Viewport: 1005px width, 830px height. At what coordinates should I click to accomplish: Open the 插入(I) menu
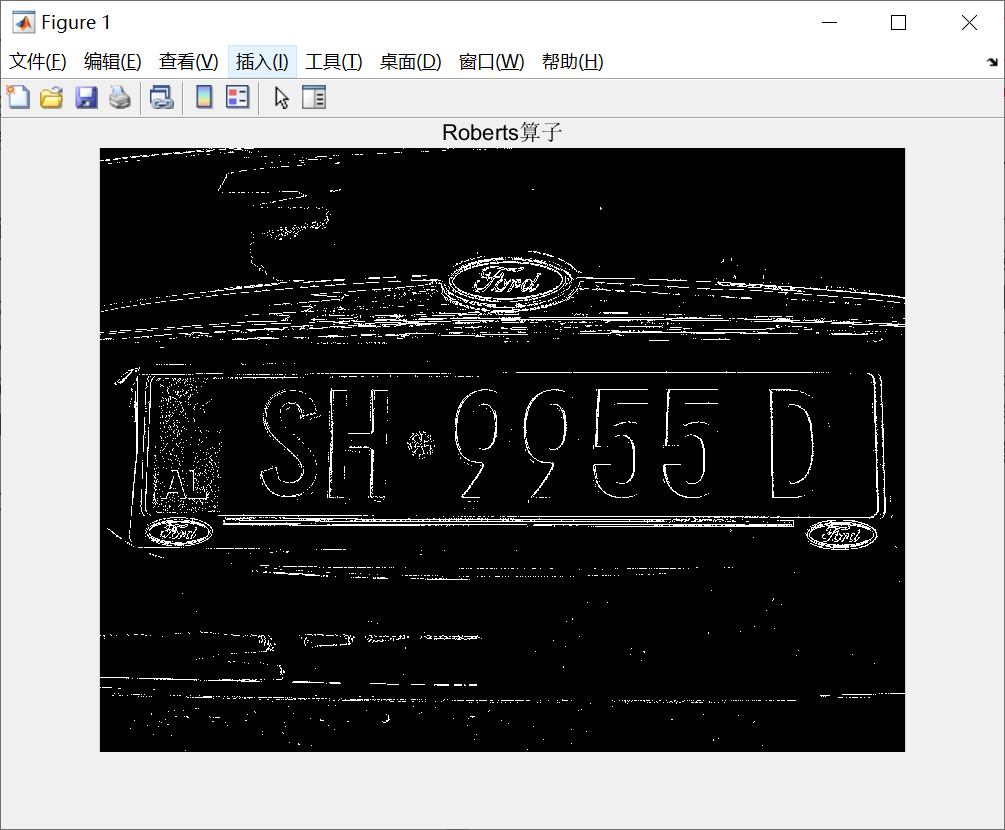[x=262, y=62]
